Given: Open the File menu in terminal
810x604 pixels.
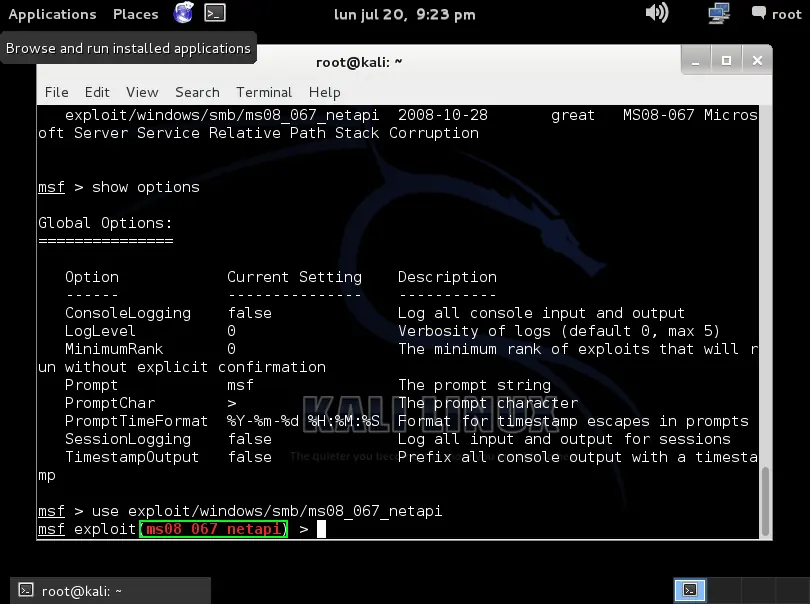Looking at the screenshot, I should 56,92.
